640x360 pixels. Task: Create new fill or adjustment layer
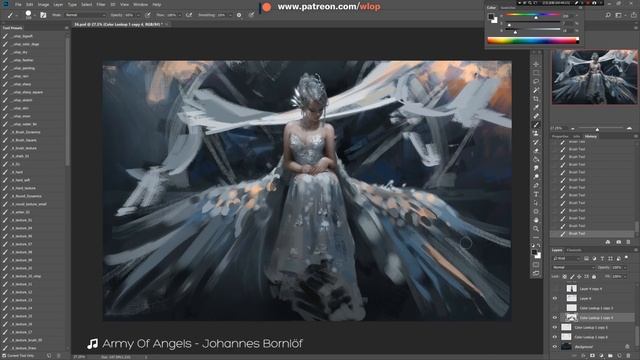pos(602,356)
